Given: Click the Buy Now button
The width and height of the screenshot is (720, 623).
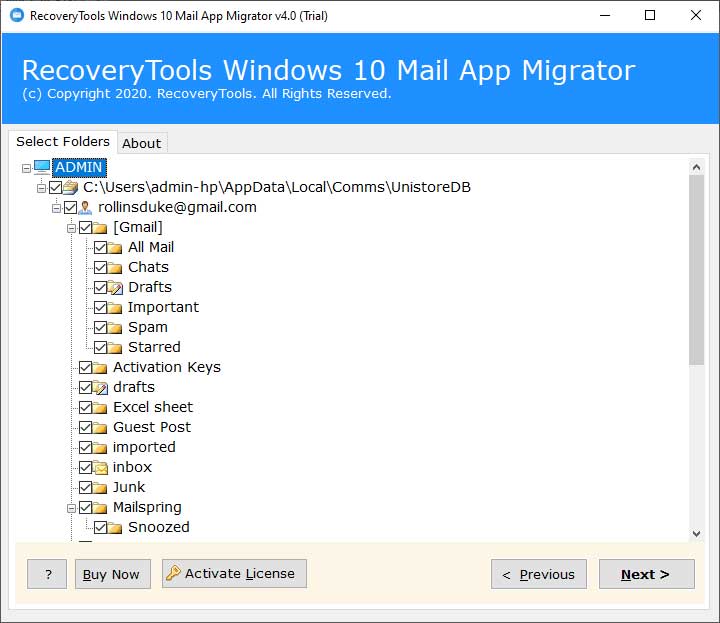Looking at the screenshot, I should tap(111, 574).
